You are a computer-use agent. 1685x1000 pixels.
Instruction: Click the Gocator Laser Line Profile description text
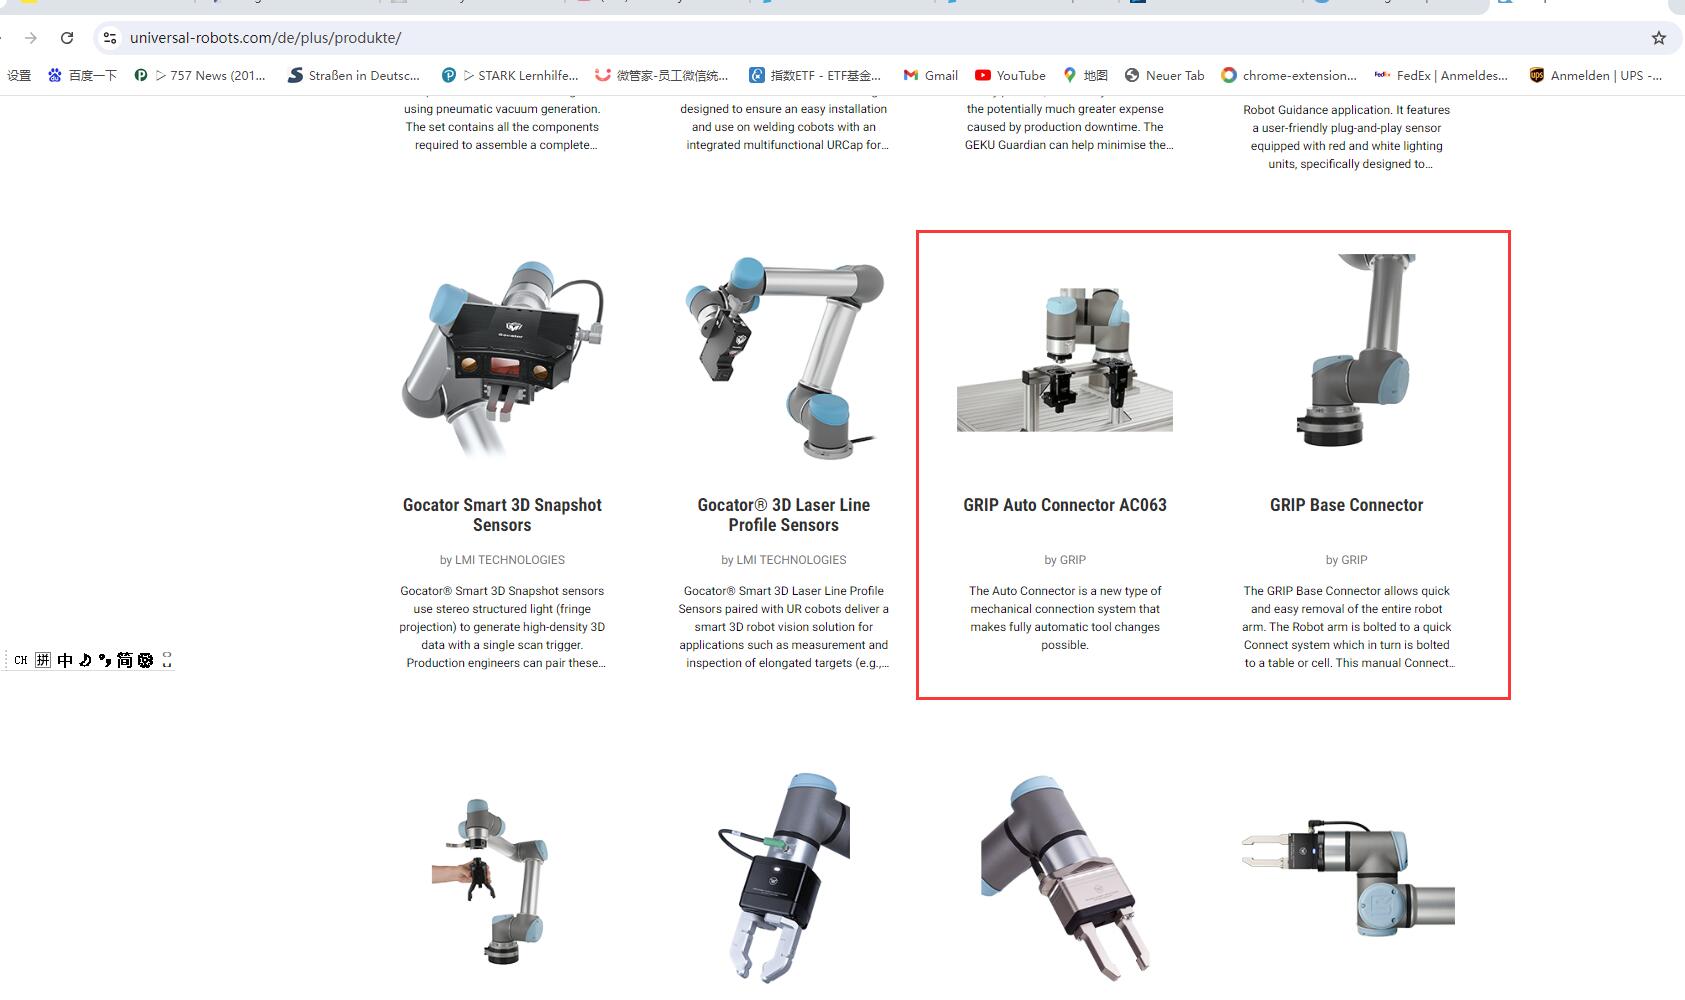(x=783, y=627)
